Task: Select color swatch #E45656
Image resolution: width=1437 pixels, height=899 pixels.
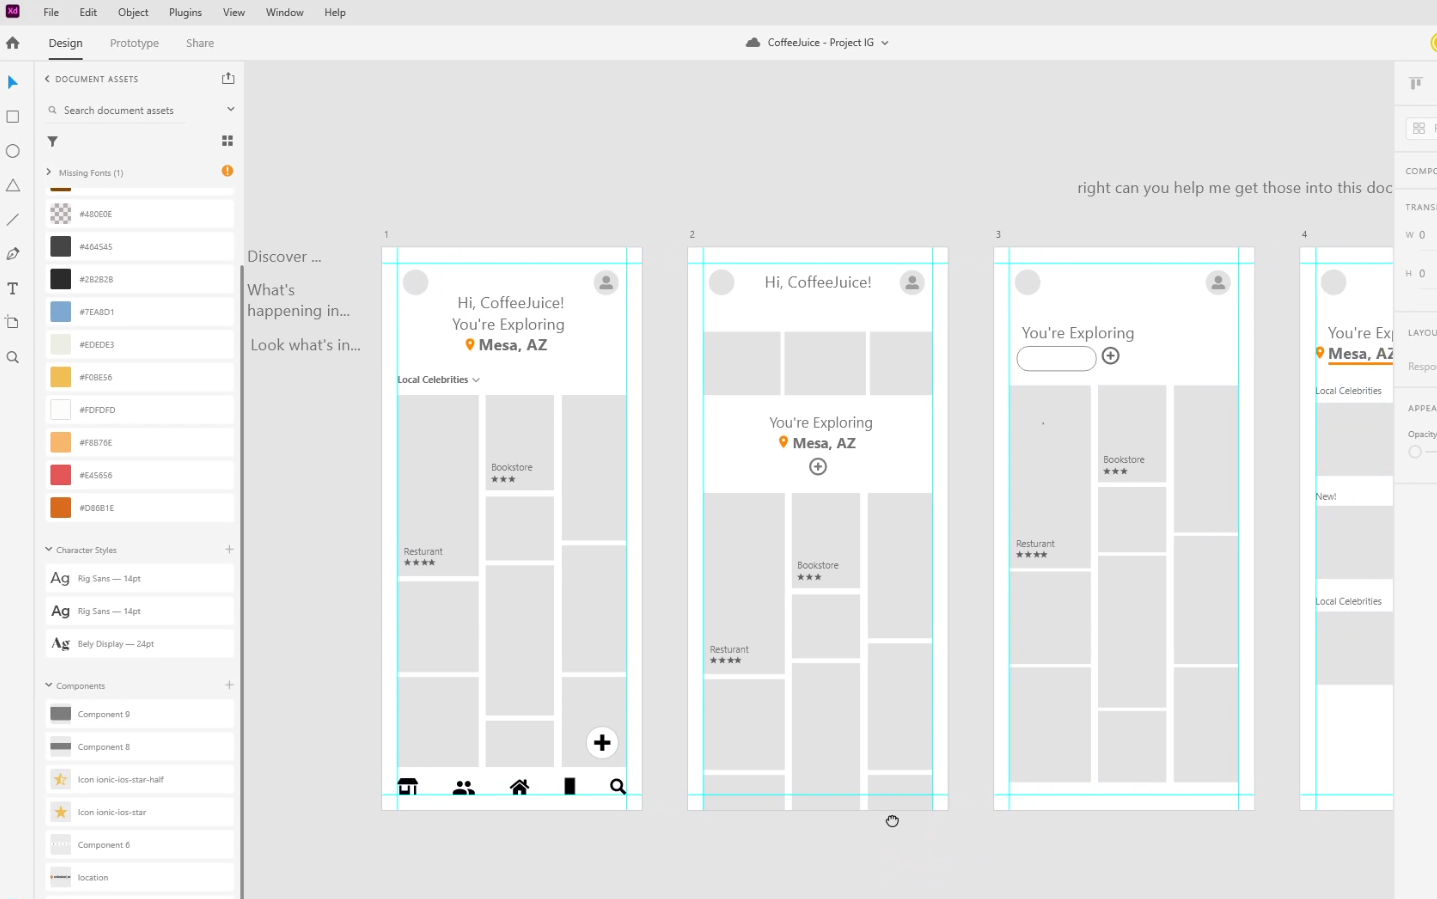Action: 61,475
